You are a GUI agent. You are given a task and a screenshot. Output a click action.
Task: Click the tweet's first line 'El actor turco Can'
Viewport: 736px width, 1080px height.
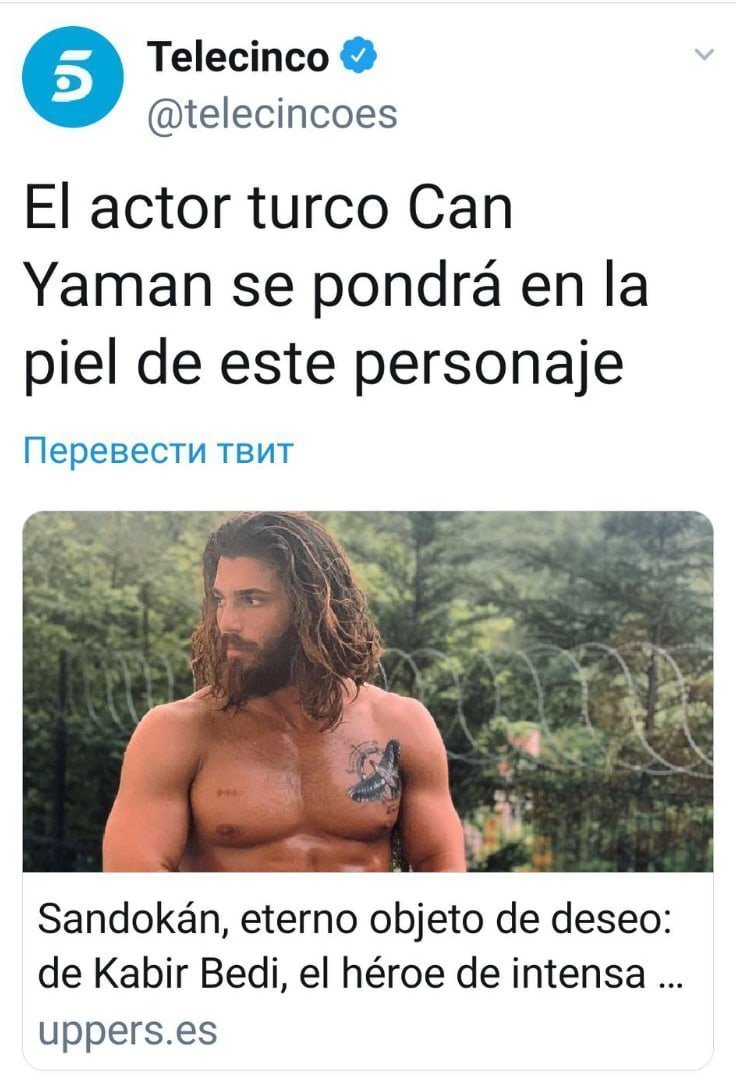pos(269,208)
